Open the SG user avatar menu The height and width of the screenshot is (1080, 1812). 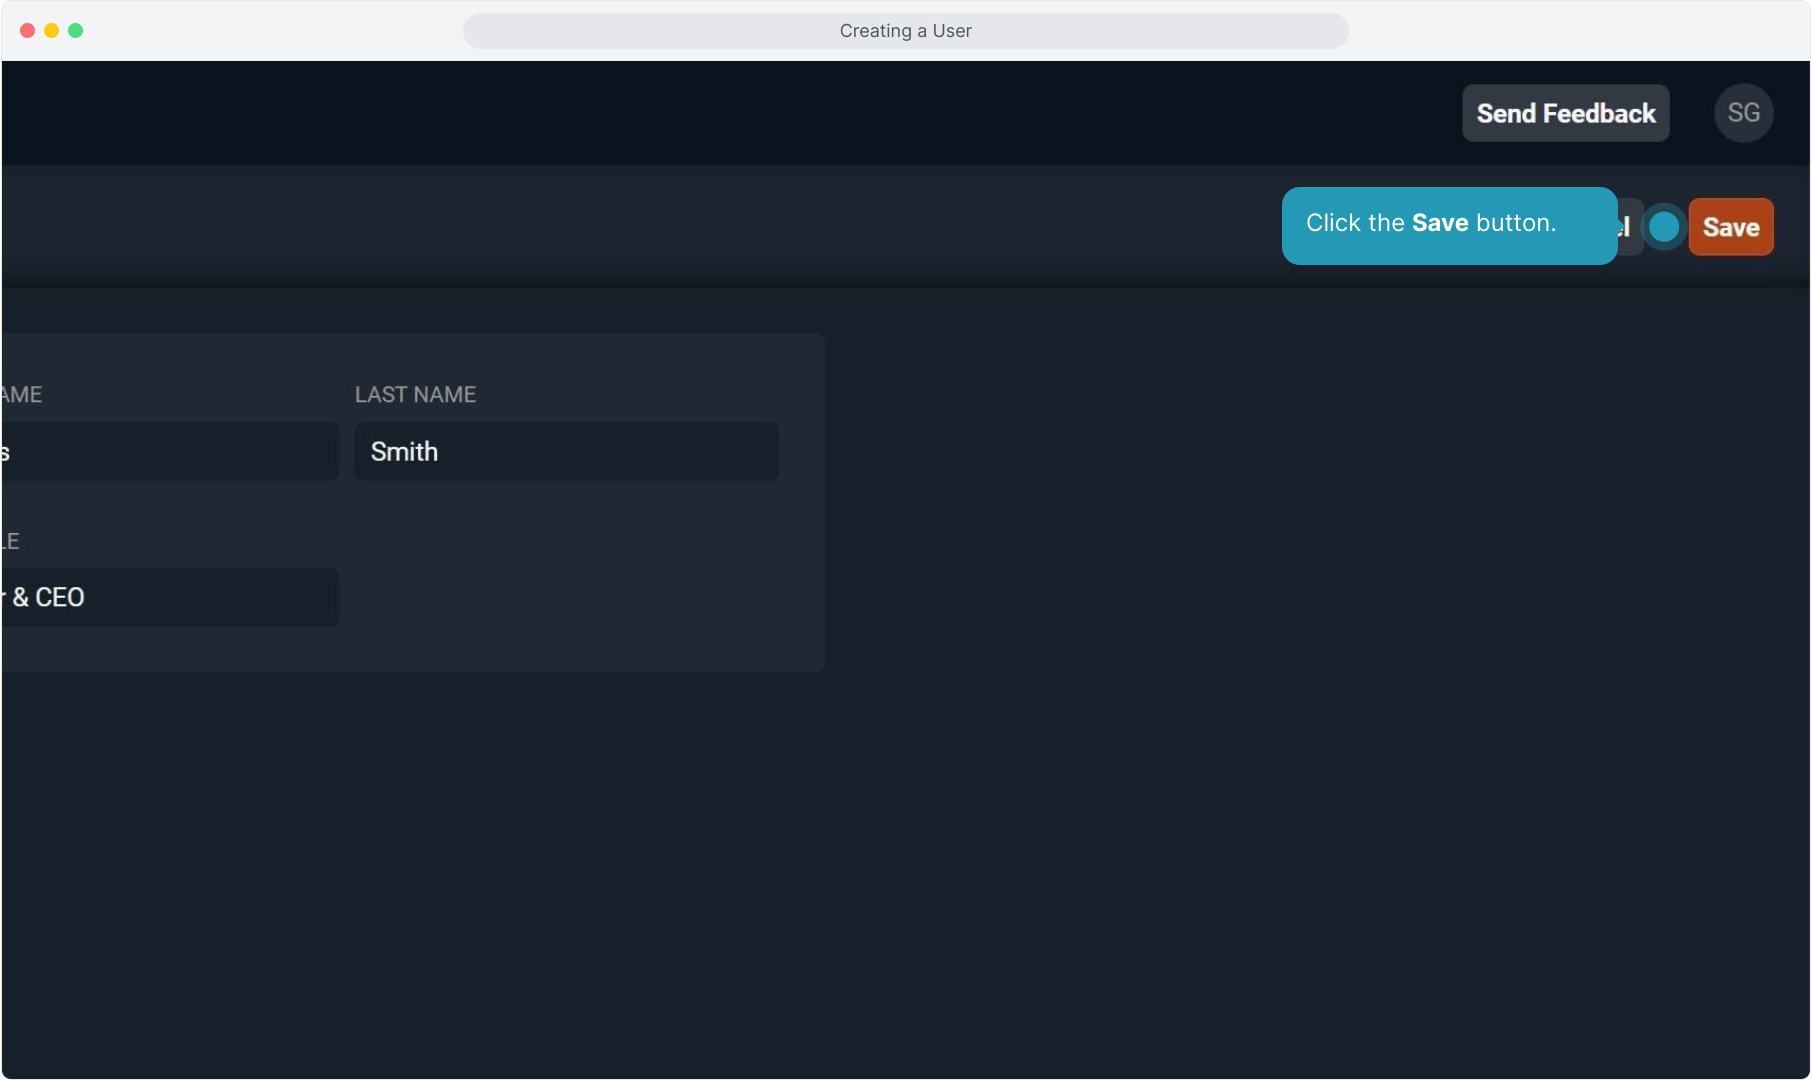[x=1743, y=113]
